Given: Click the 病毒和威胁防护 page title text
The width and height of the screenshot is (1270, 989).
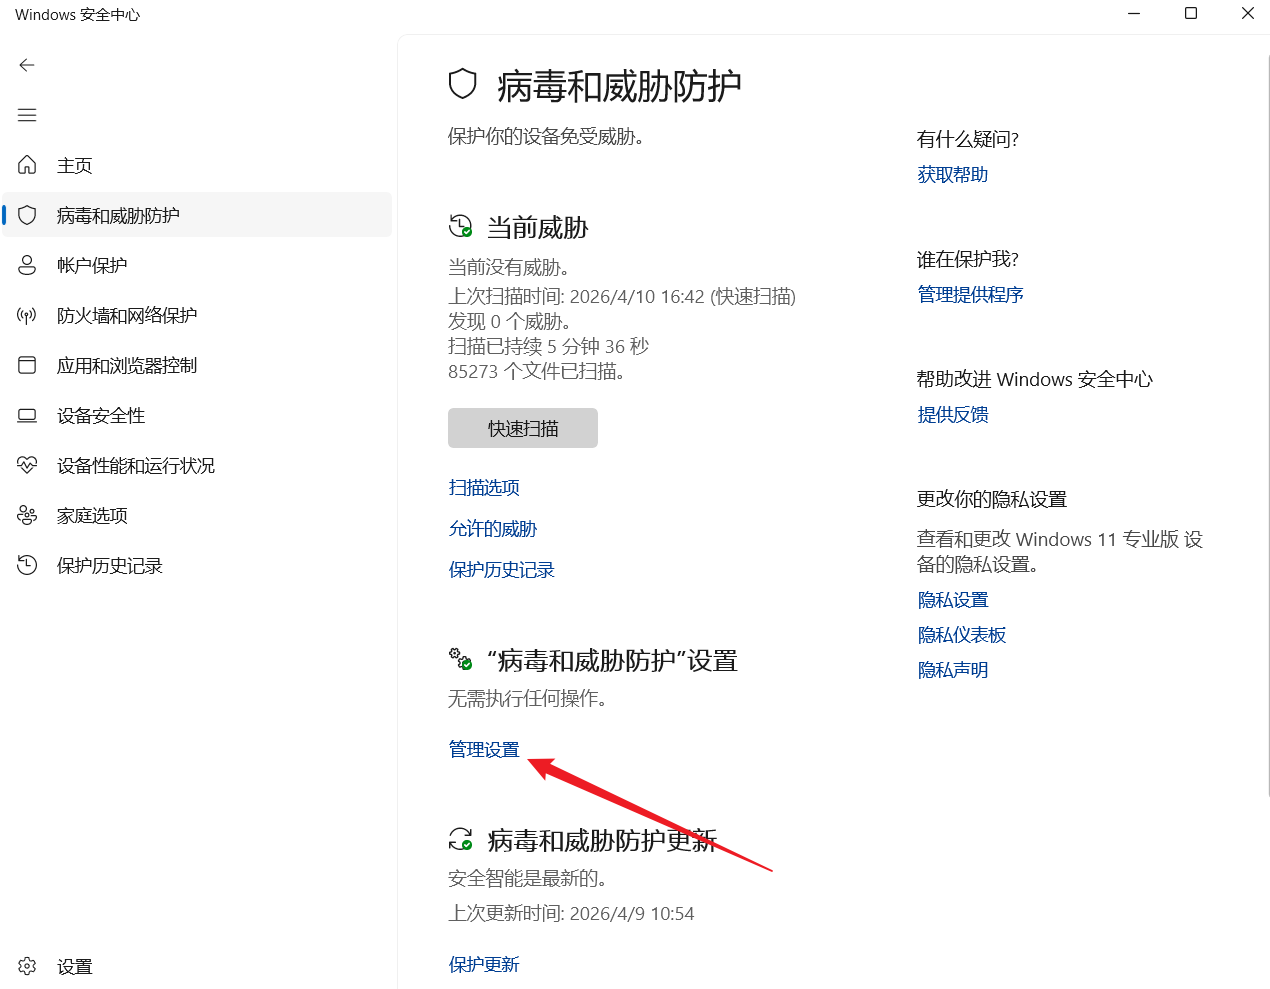Looking at the screenshot, I should [x=619, y=86].
